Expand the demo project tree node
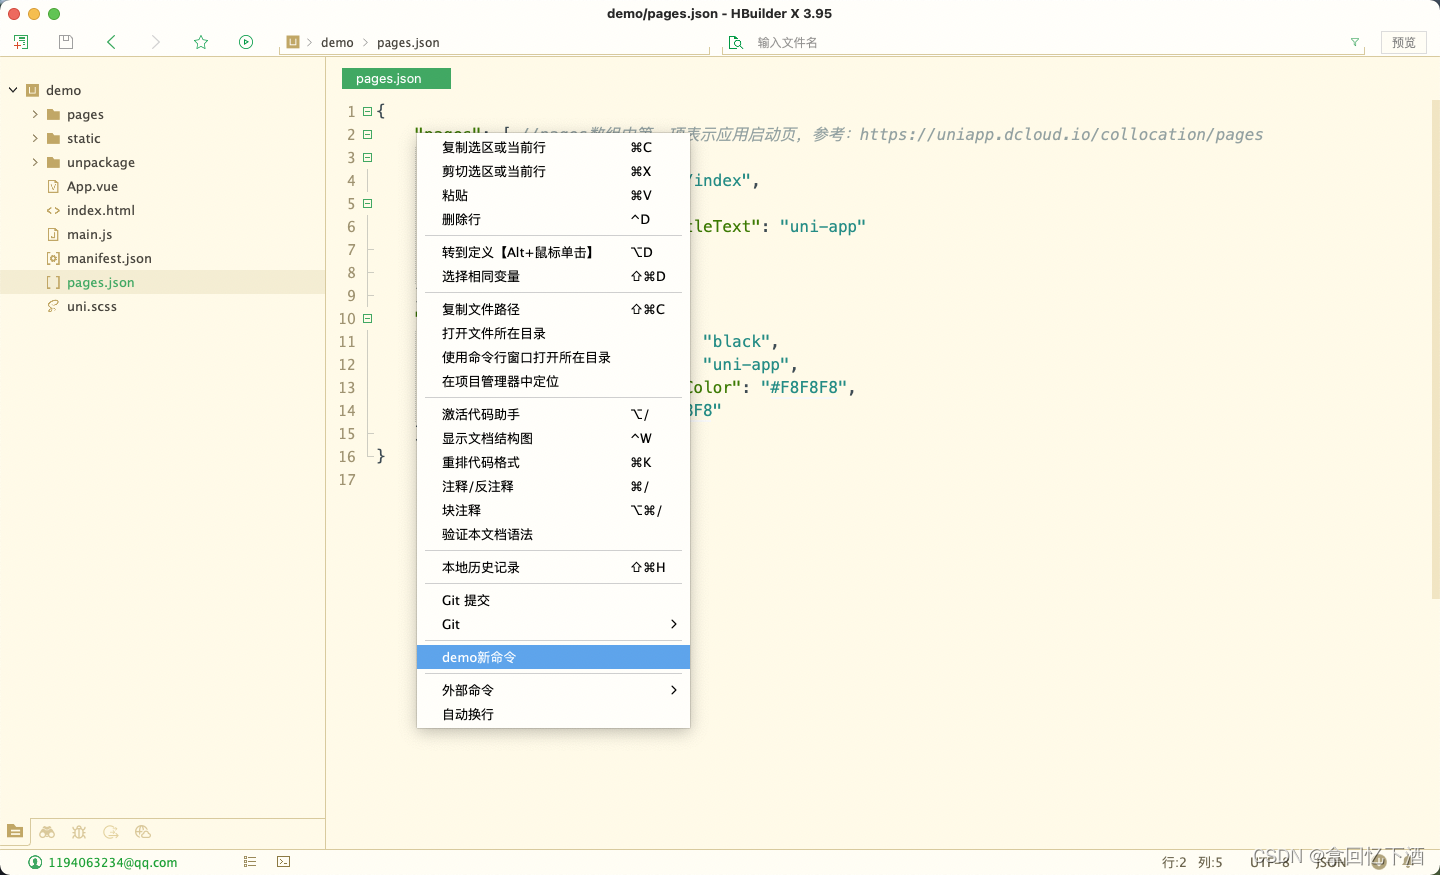This screenshot has height=875, width=1440. tap(13, 90)
